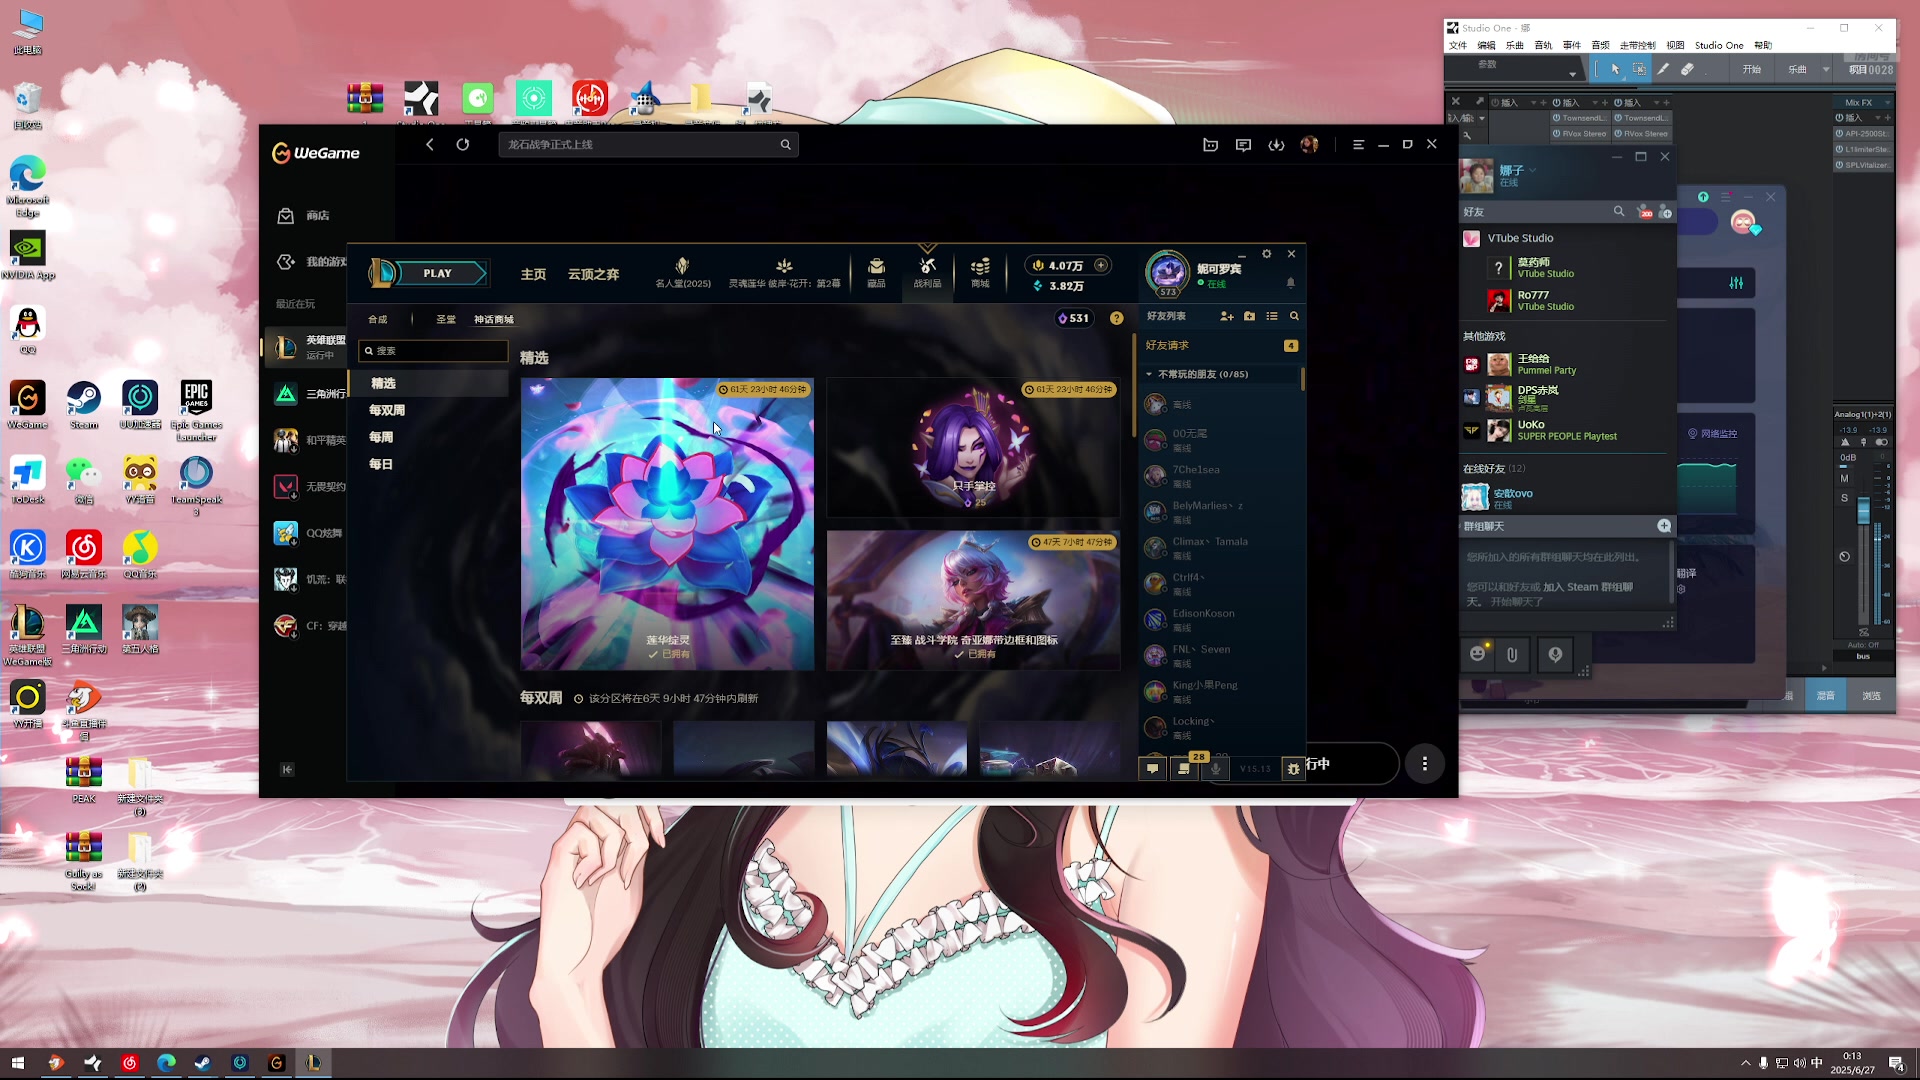The image size is (1920, 1080).
Task: Select friend 7Chelsea in League list
Action: click(x=1221, y=476)
